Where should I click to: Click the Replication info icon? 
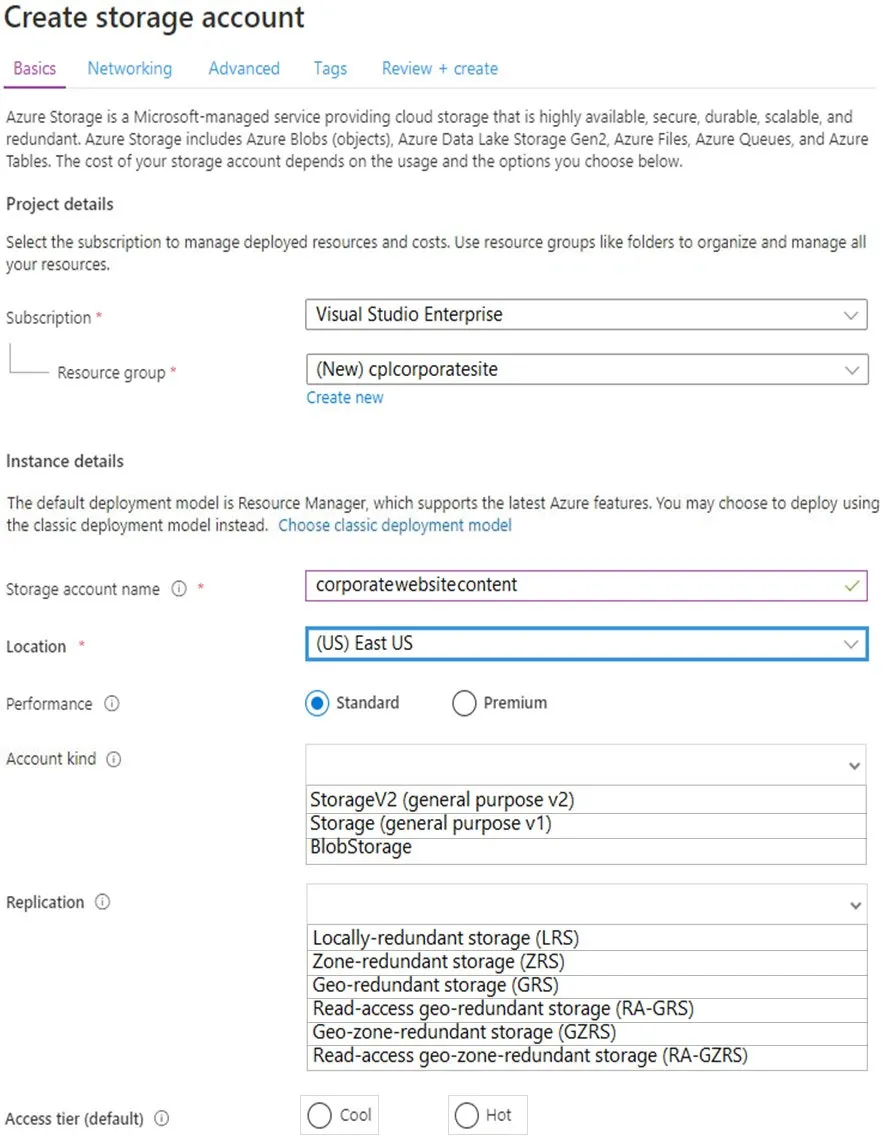[103, 902]
